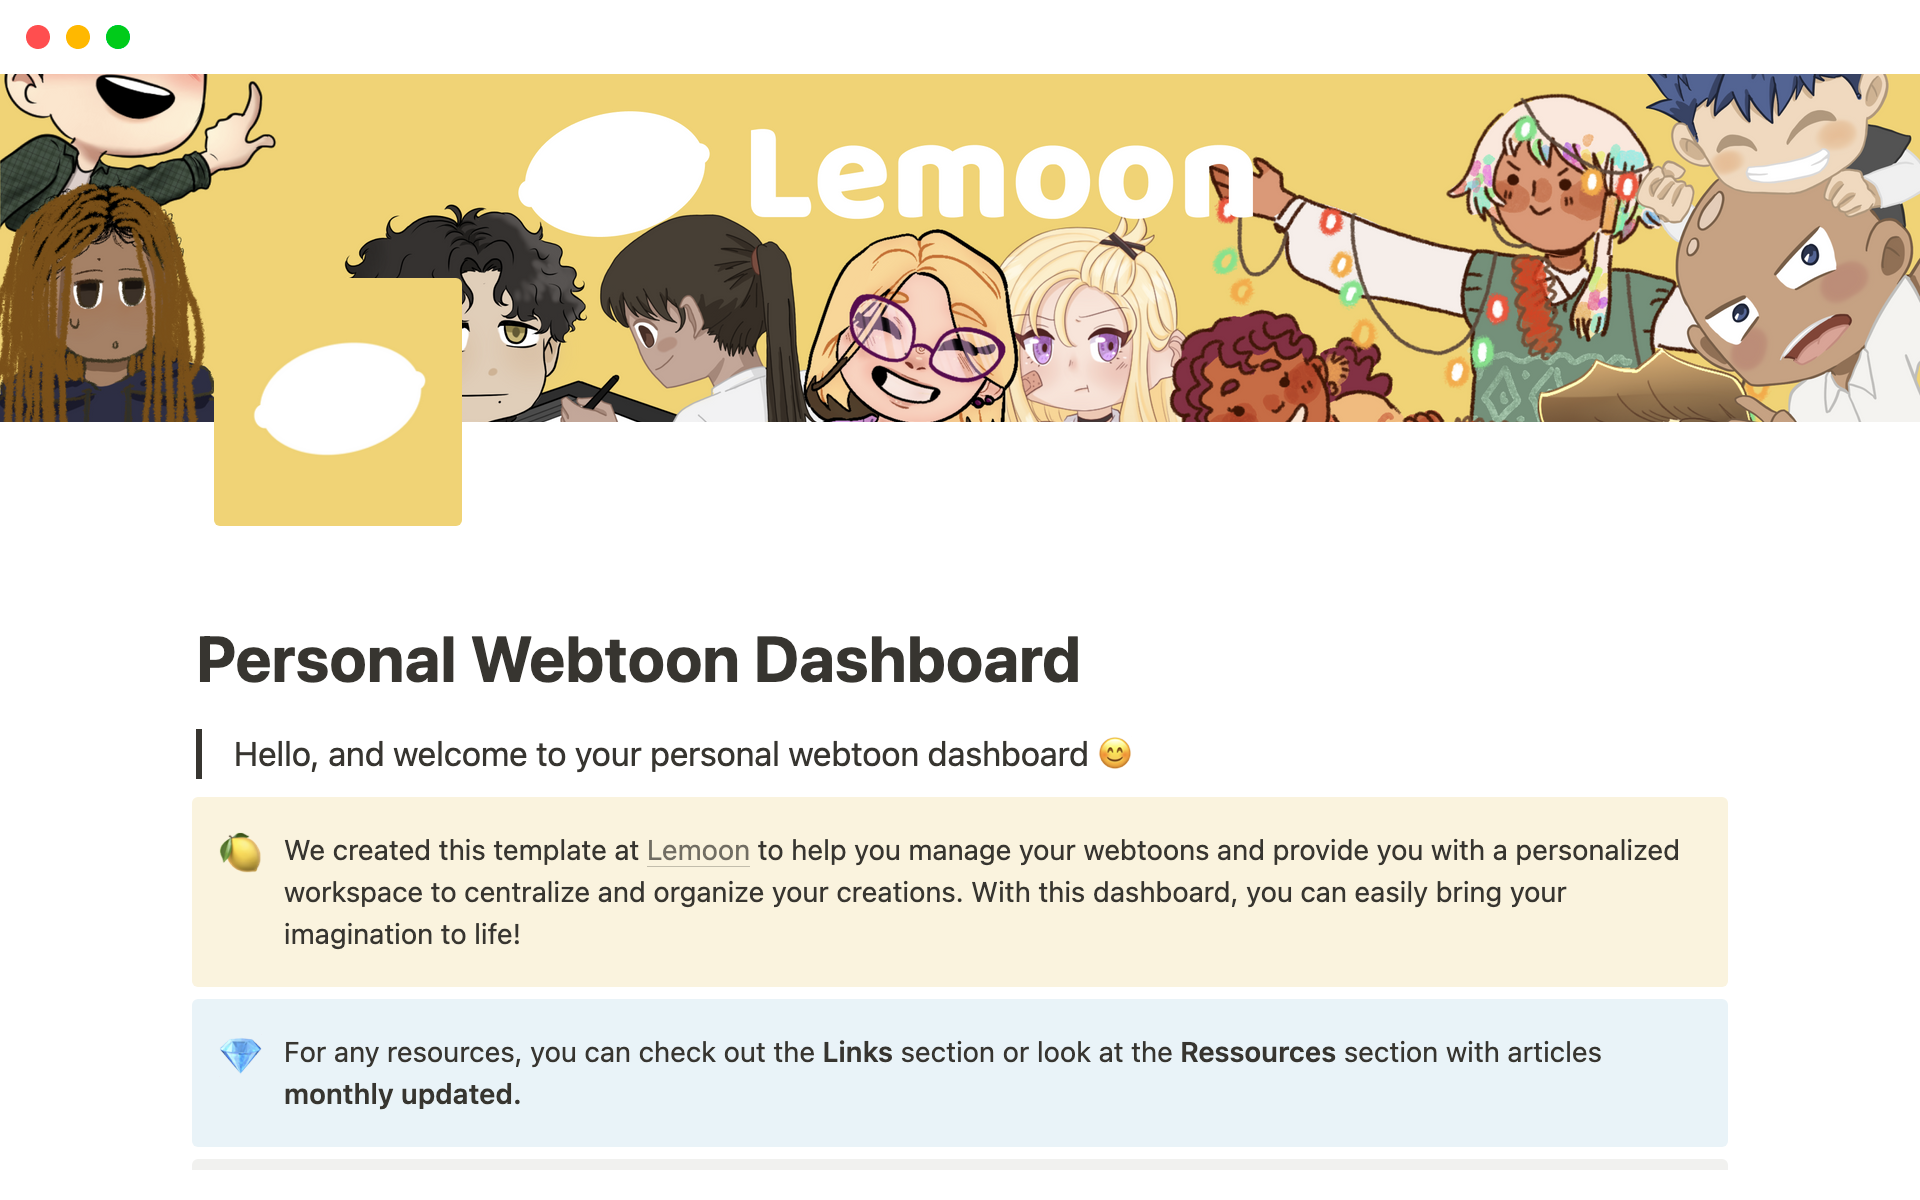1920x1200 pixels.
Task: Click the green maximize window button
Action: tap(118, 37)
